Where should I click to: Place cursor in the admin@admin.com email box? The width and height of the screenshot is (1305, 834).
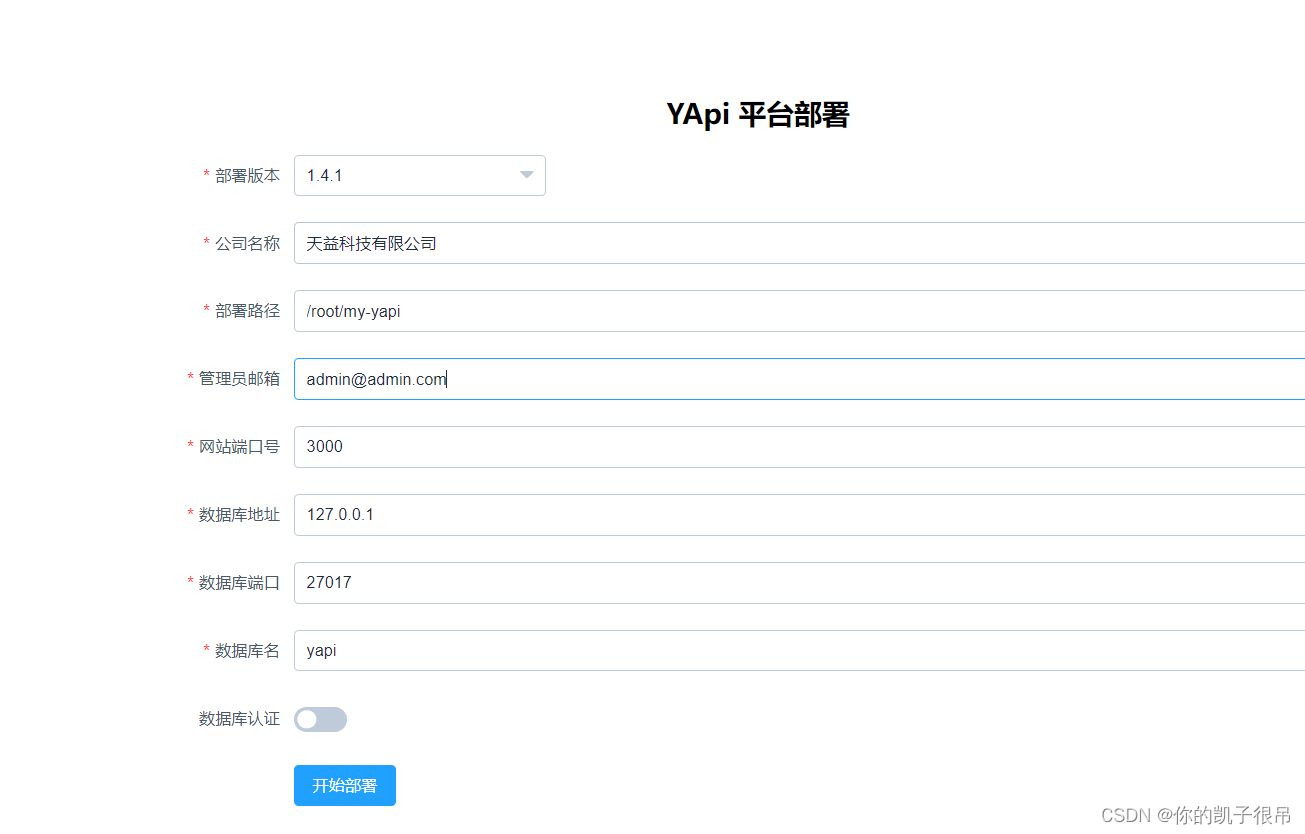tap(600, 378)
